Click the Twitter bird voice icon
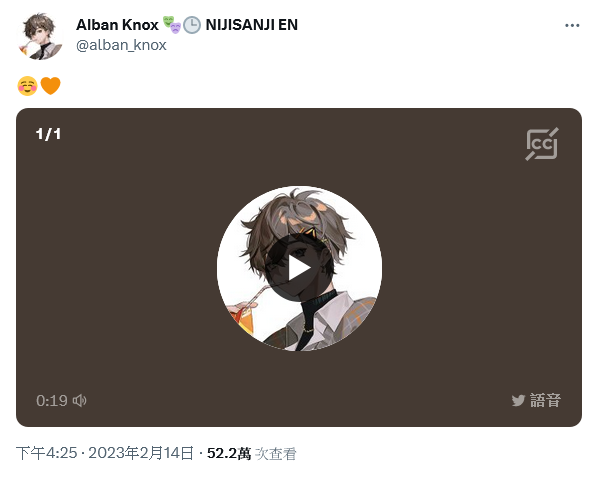Image resolution: width=598 pixels, height=478 pixels. (x=518, y=401)
